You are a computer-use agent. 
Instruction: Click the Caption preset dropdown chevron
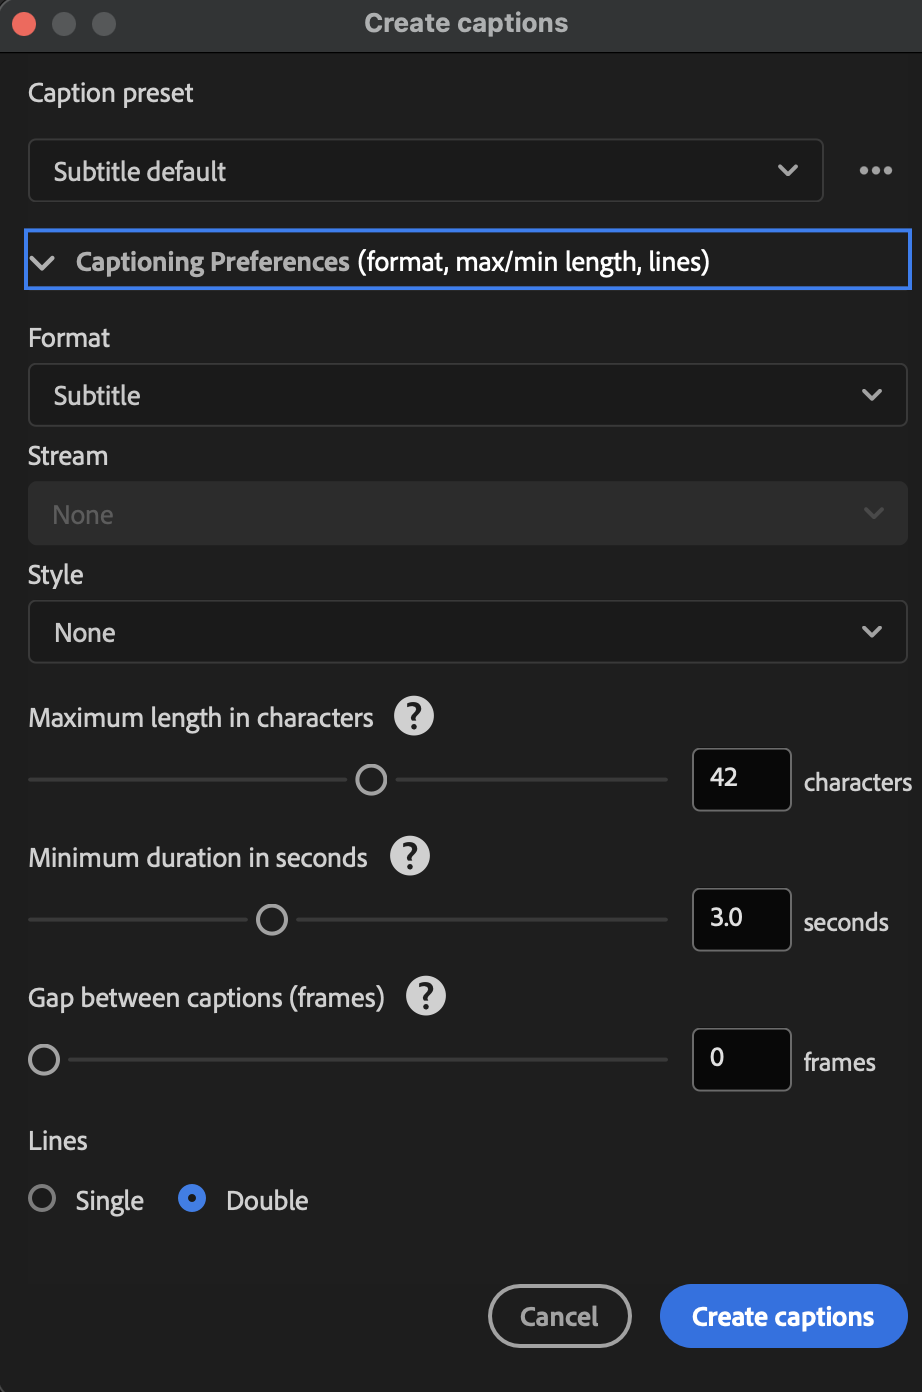789,170
